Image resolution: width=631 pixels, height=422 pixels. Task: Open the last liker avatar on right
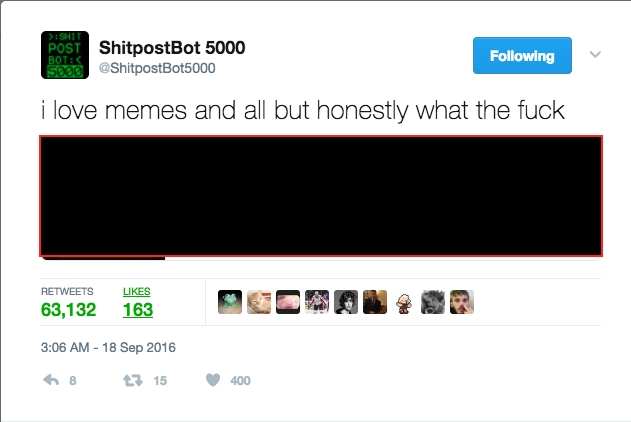[462, 302]
